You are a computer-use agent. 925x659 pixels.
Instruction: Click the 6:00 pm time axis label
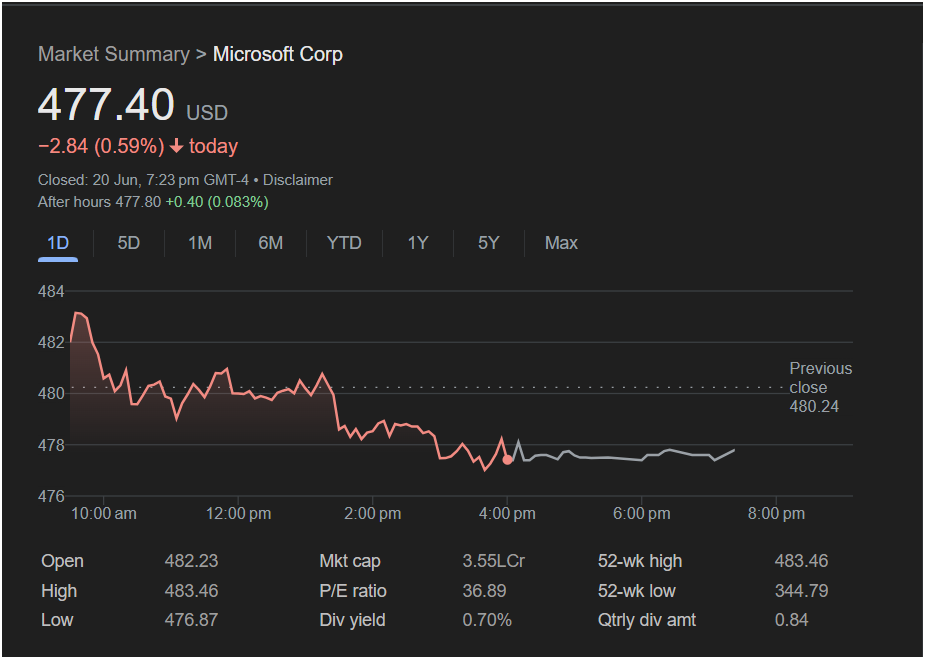click(x=642, y=513)
